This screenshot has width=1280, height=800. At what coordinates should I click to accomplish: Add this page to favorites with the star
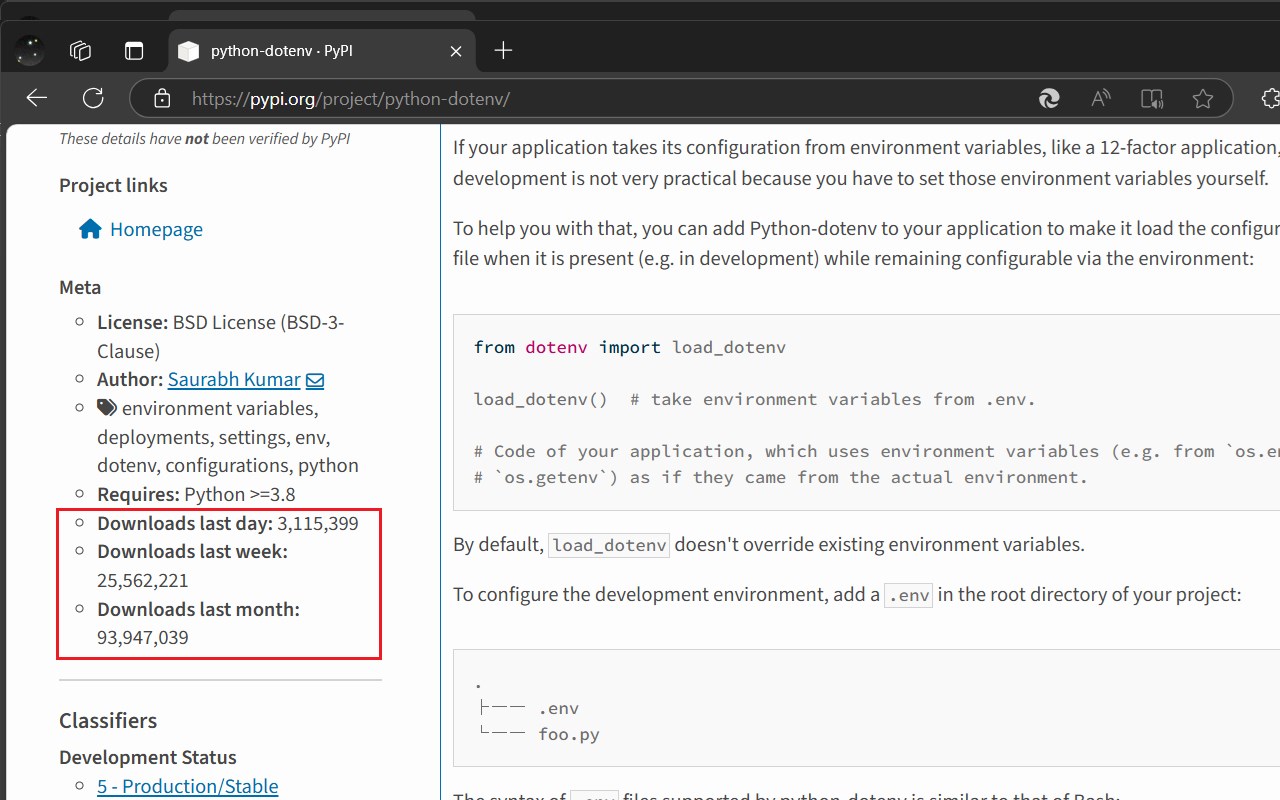click(x=1203, y=98)
